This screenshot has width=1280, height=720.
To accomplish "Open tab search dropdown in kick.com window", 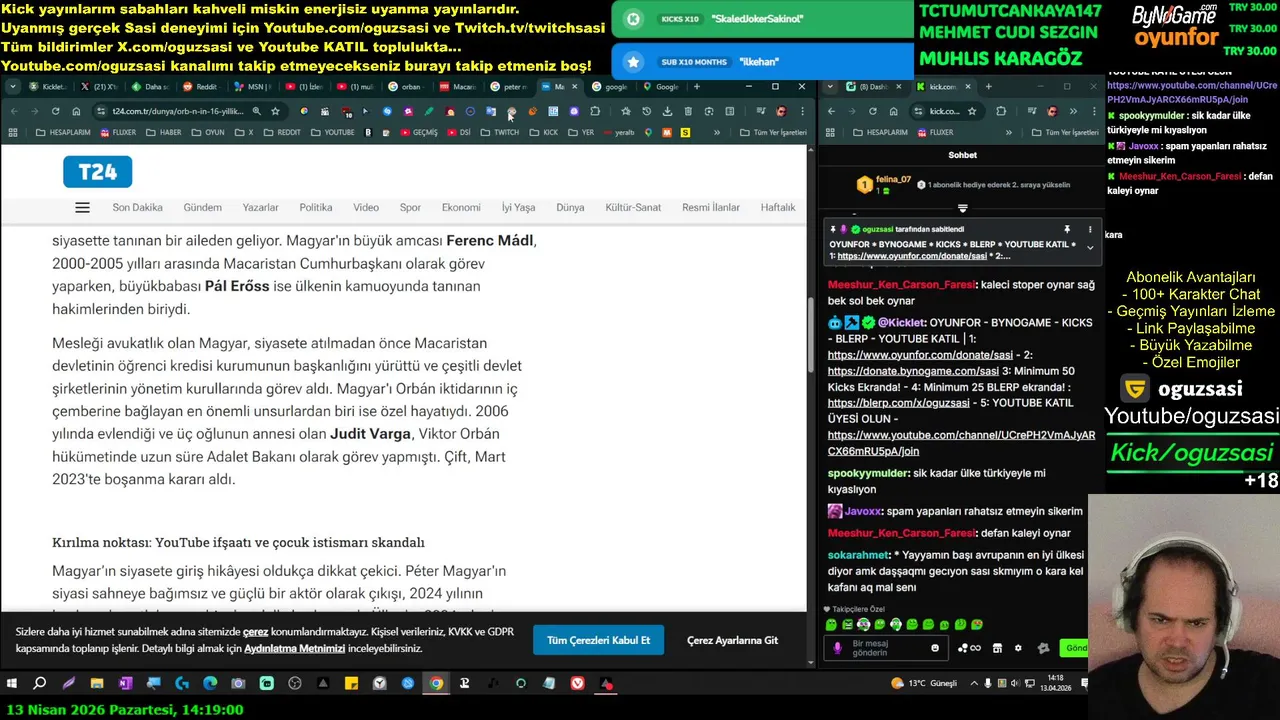I will coord(830,87).
